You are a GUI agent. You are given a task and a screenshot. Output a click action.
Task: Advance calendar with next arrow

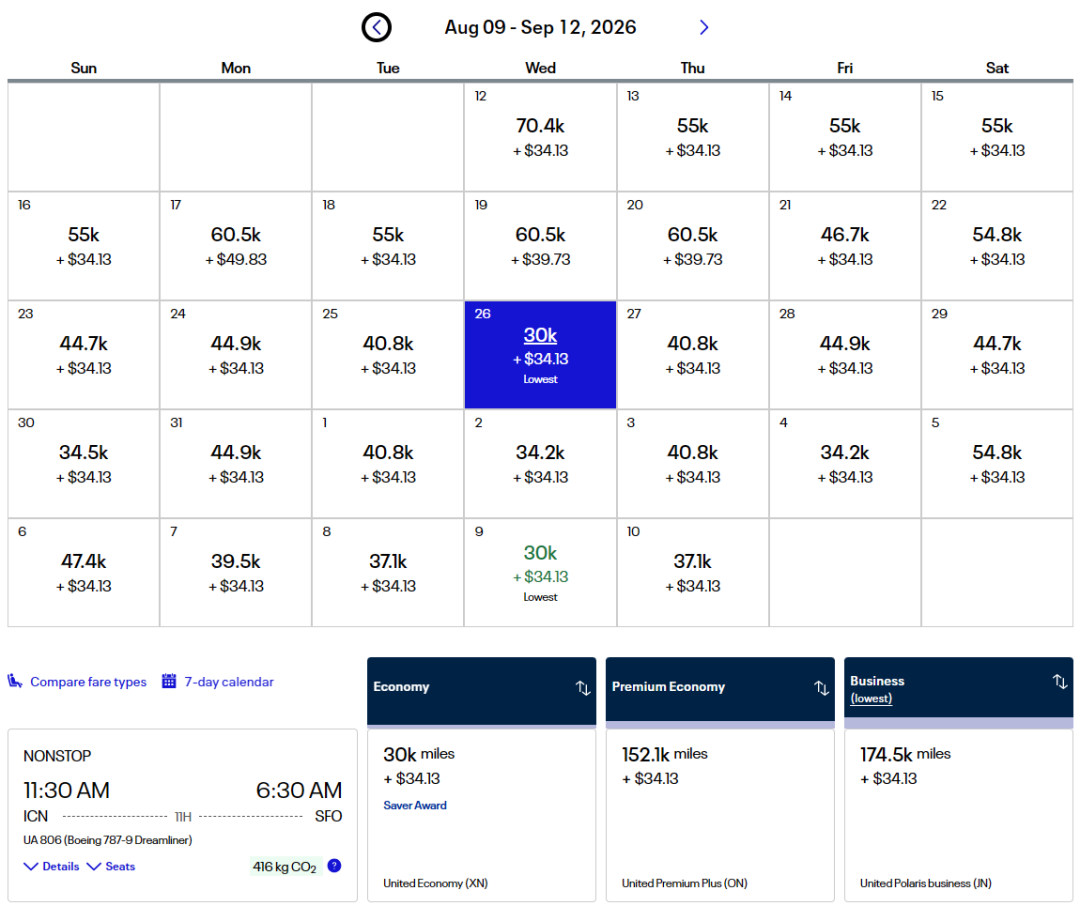pyautogui.click(x=704, y=27)
